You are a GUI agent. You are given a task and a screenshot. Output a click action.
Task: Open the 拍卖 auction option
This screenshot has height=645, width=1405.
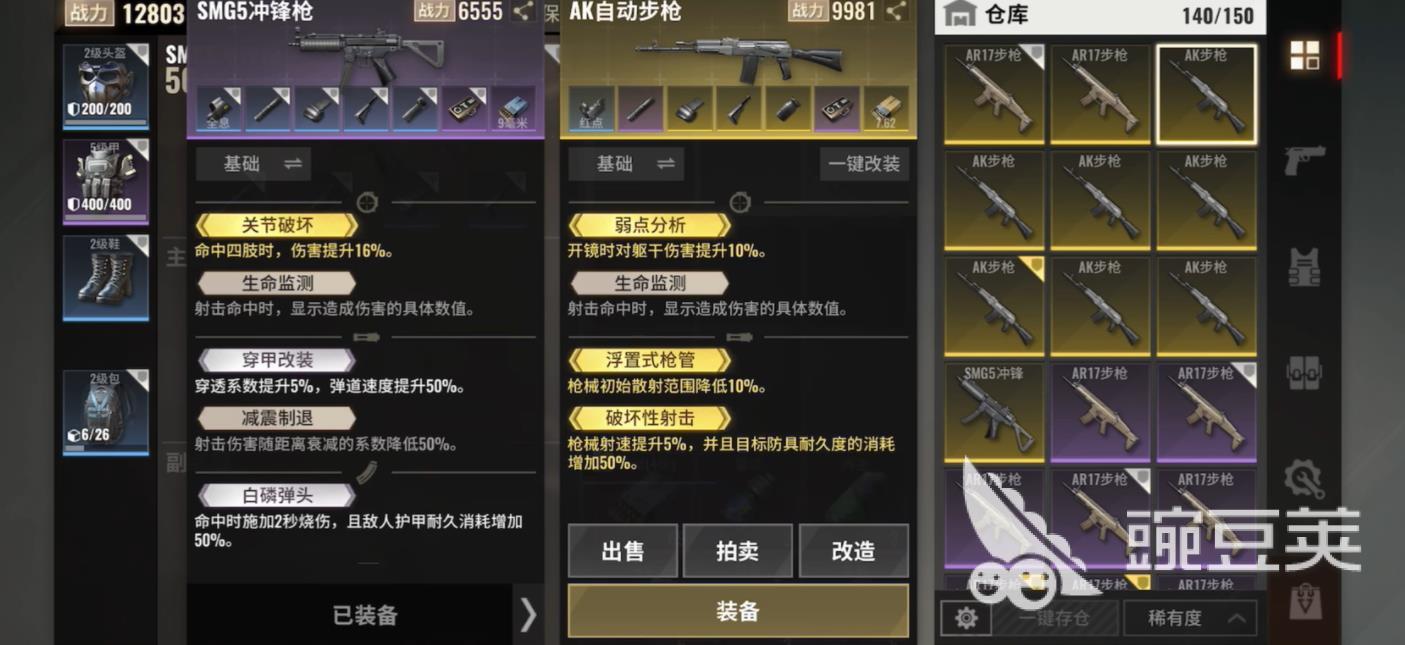click(x=738, y=551)
